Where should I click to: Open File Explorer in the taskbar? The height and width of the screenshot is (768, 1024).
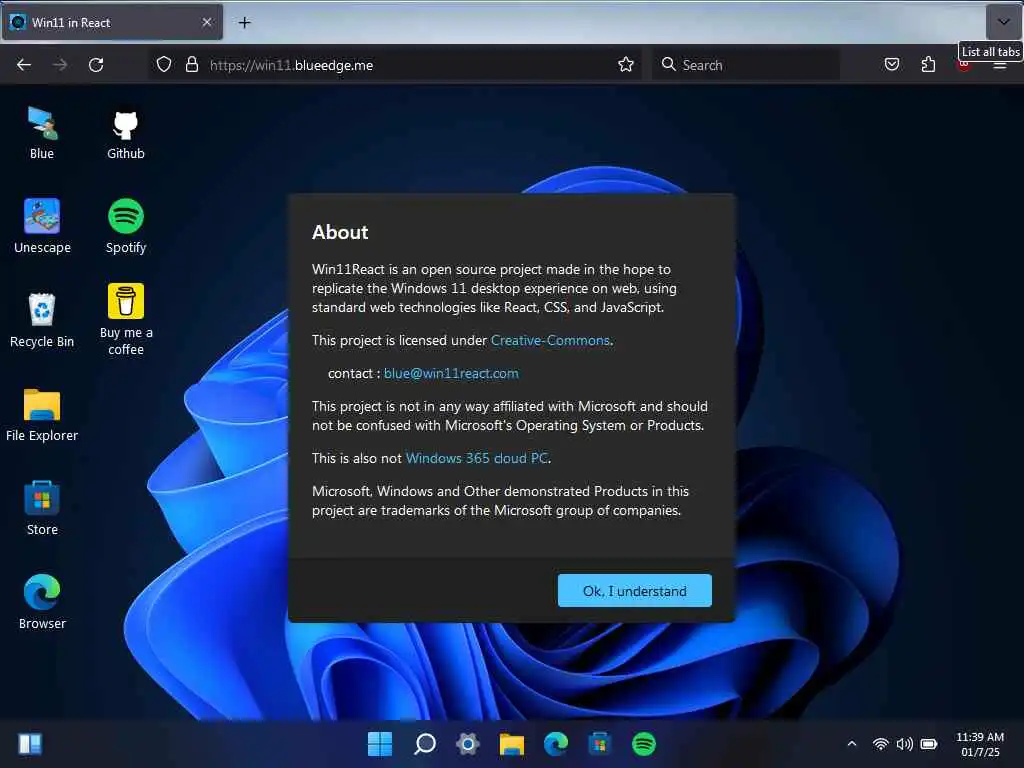point(512,744)
